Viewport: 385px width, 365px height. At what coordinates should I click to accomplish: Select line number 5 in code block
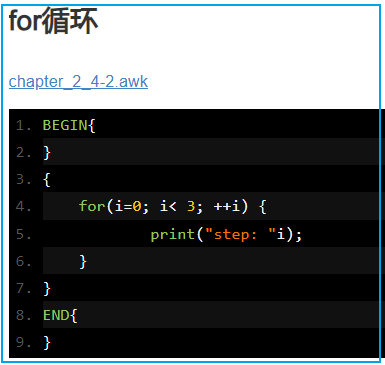(23, 234)
